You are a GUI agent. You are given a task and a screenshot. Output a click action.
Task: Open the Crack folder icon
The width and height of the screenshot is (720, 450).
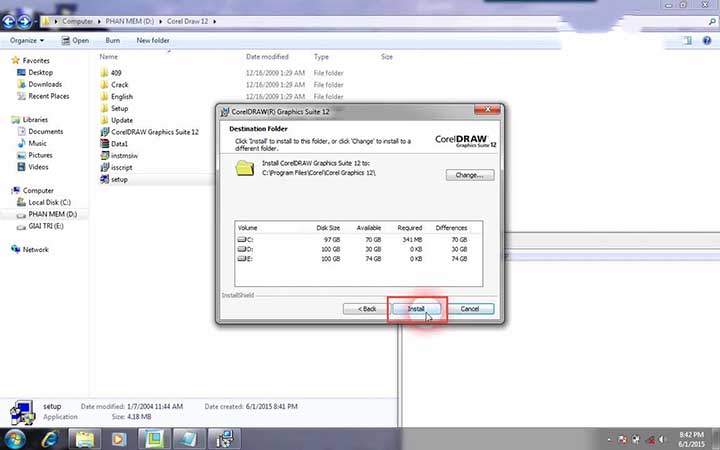[x=105, y=85]
